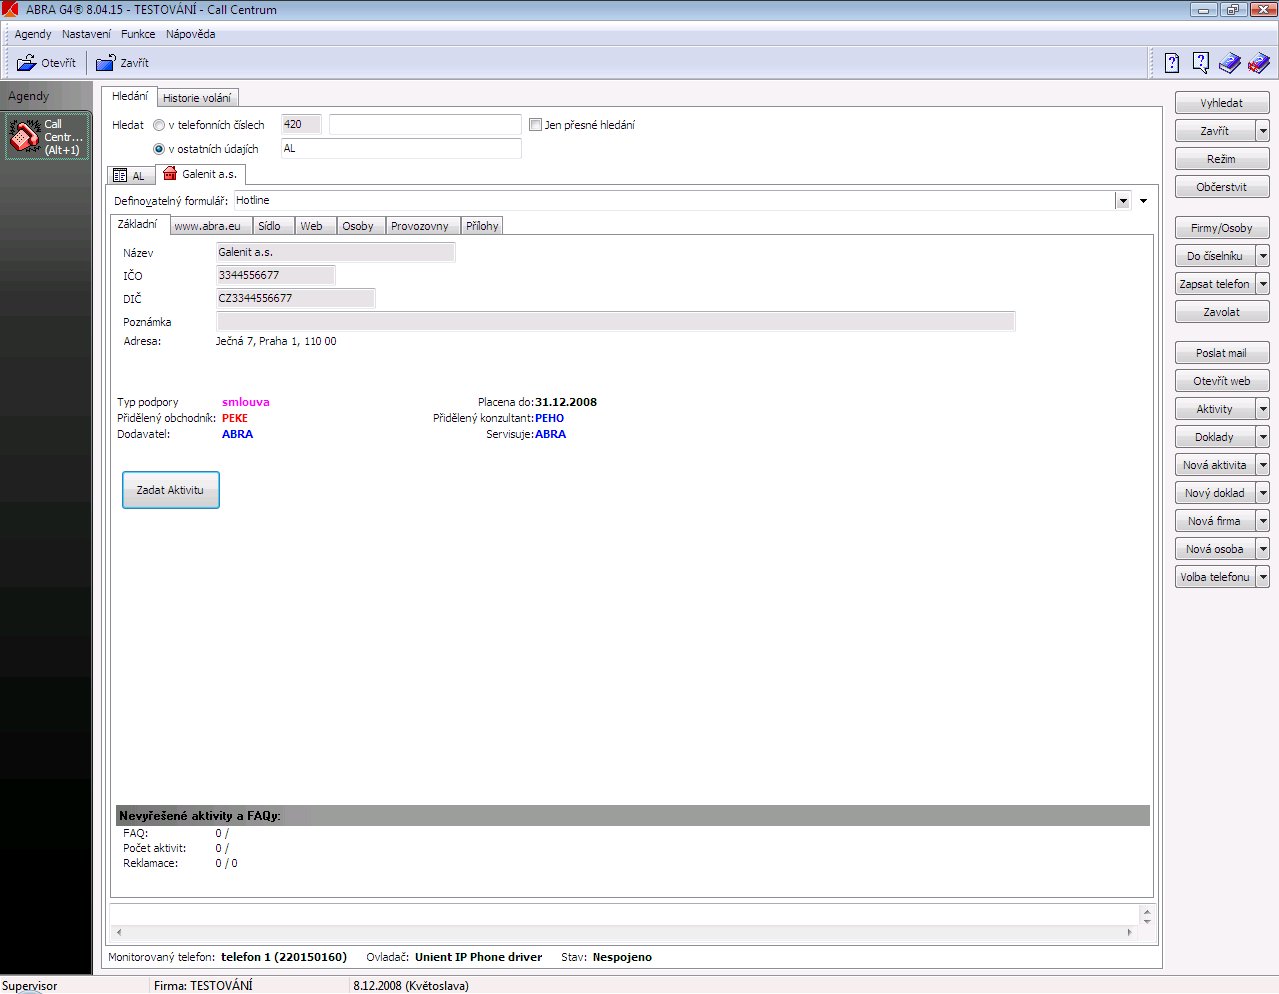Click the Otevřít web button

(x=1222, y=381)
